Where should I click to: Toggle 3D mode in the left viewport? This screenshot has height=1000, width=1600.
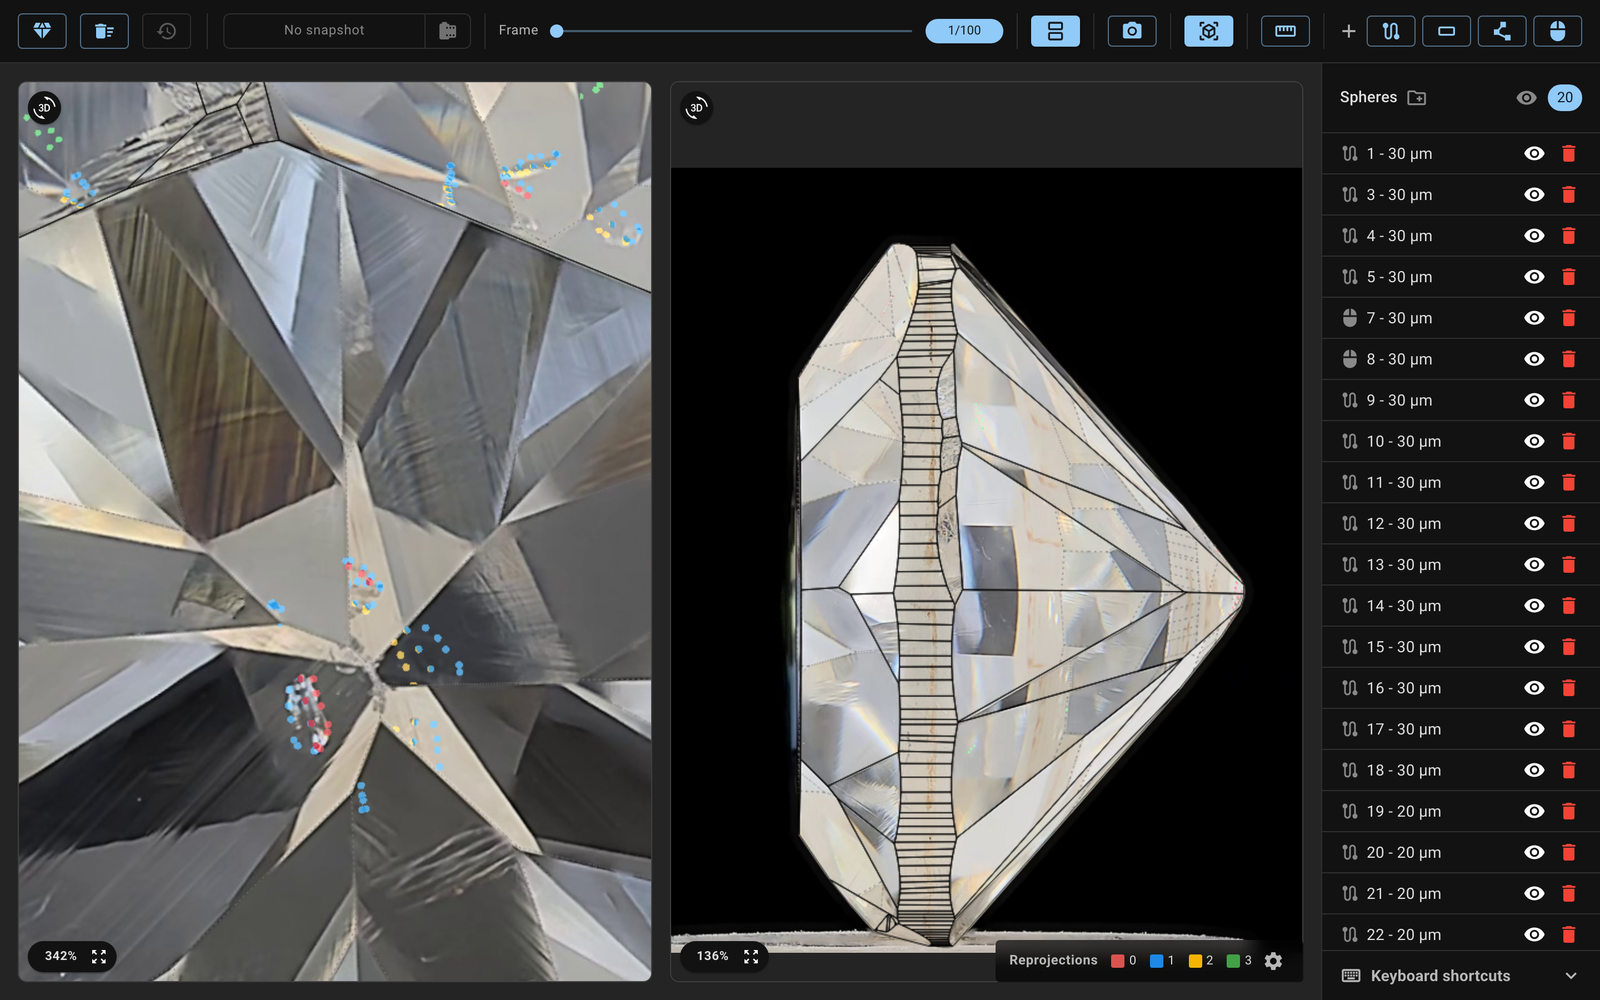(x=44, y=108)
